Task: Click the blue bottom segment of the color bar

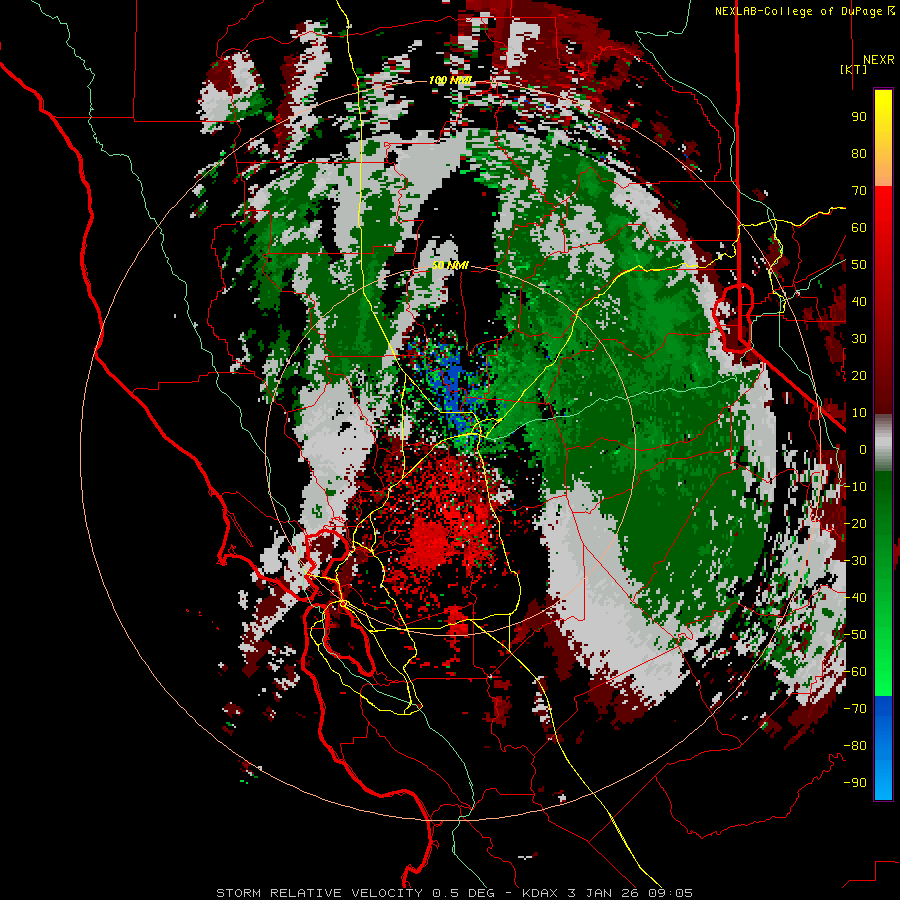Action: click(883, 748)
